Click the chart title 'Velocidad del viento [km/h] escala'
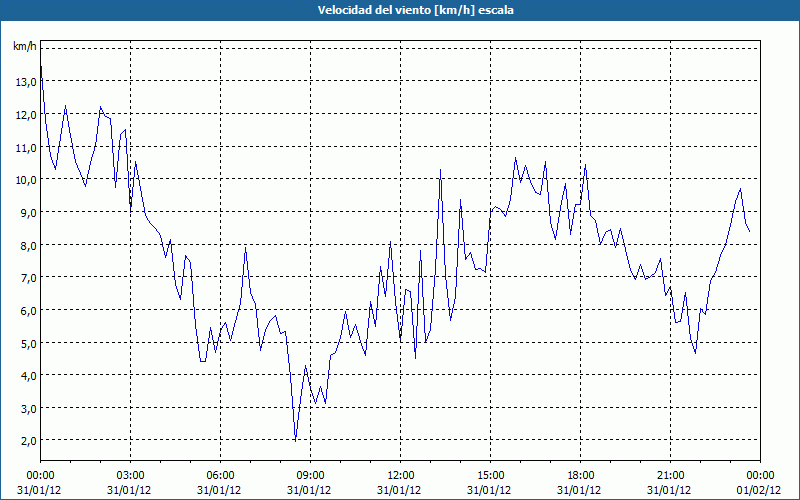 (415, 10)
